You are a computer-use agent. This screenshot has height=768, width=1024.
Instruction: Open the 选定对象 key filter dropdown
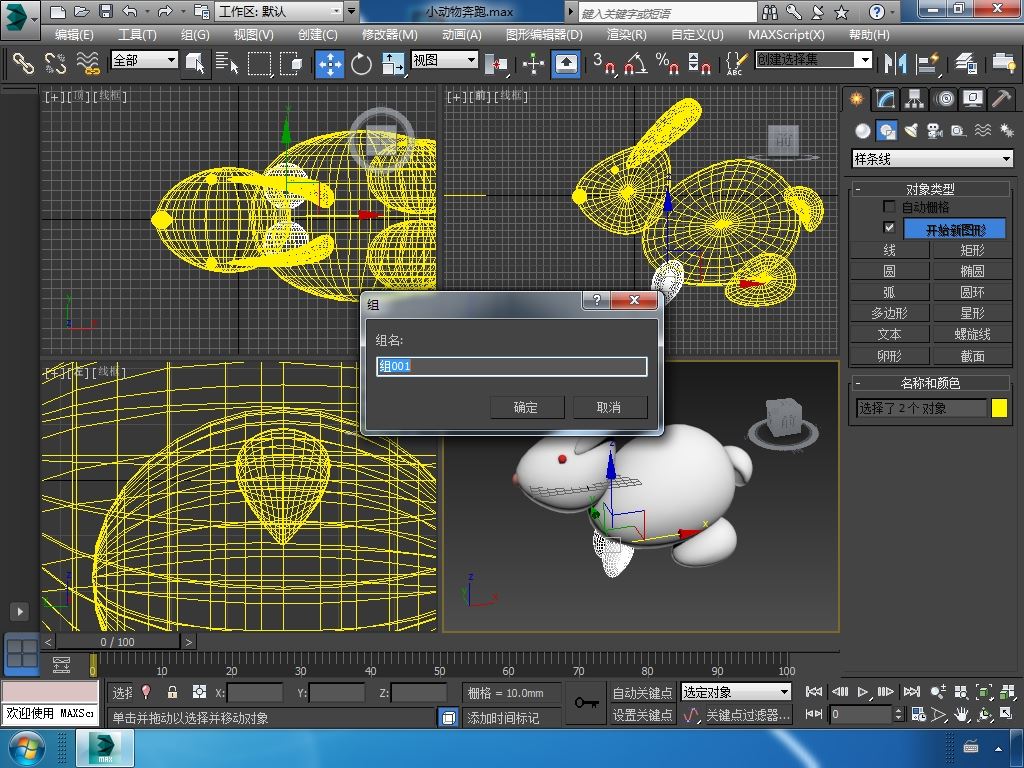[735, 692]
